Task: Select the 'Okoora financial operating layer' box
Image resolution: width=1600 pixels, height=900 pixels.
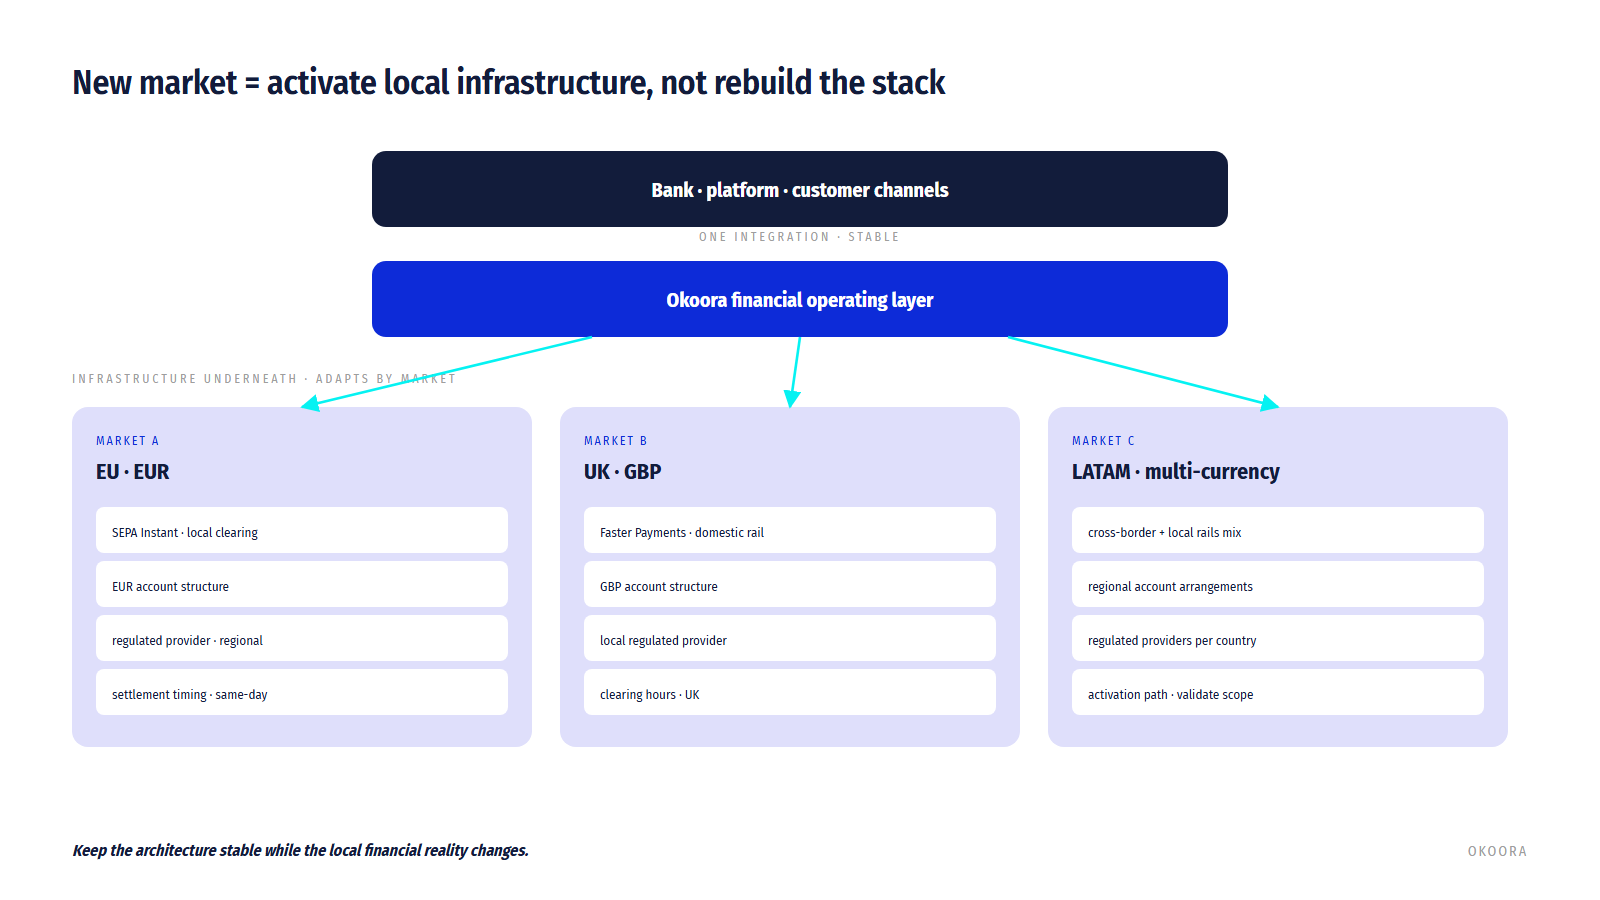Action: pos(800,299)
